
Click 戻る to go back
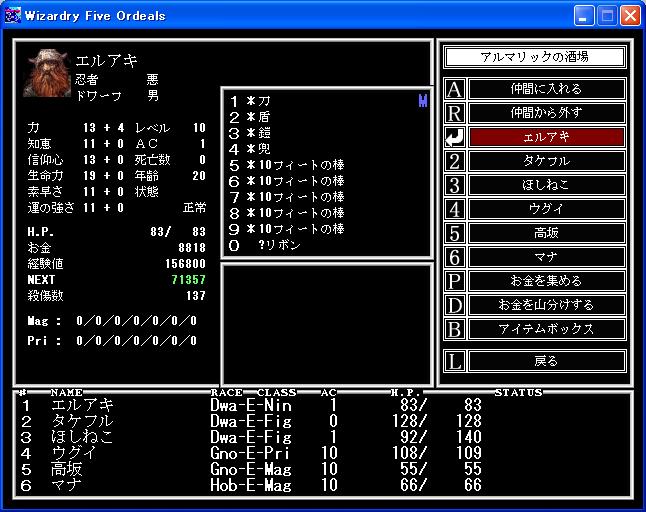(547, 361)
